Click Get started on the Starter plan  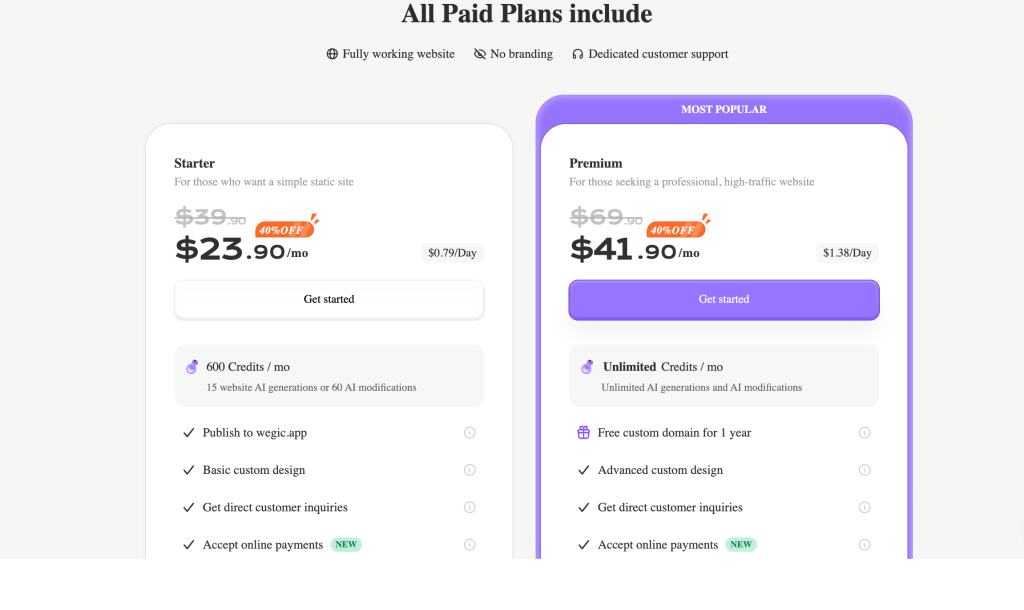[329, 299]
